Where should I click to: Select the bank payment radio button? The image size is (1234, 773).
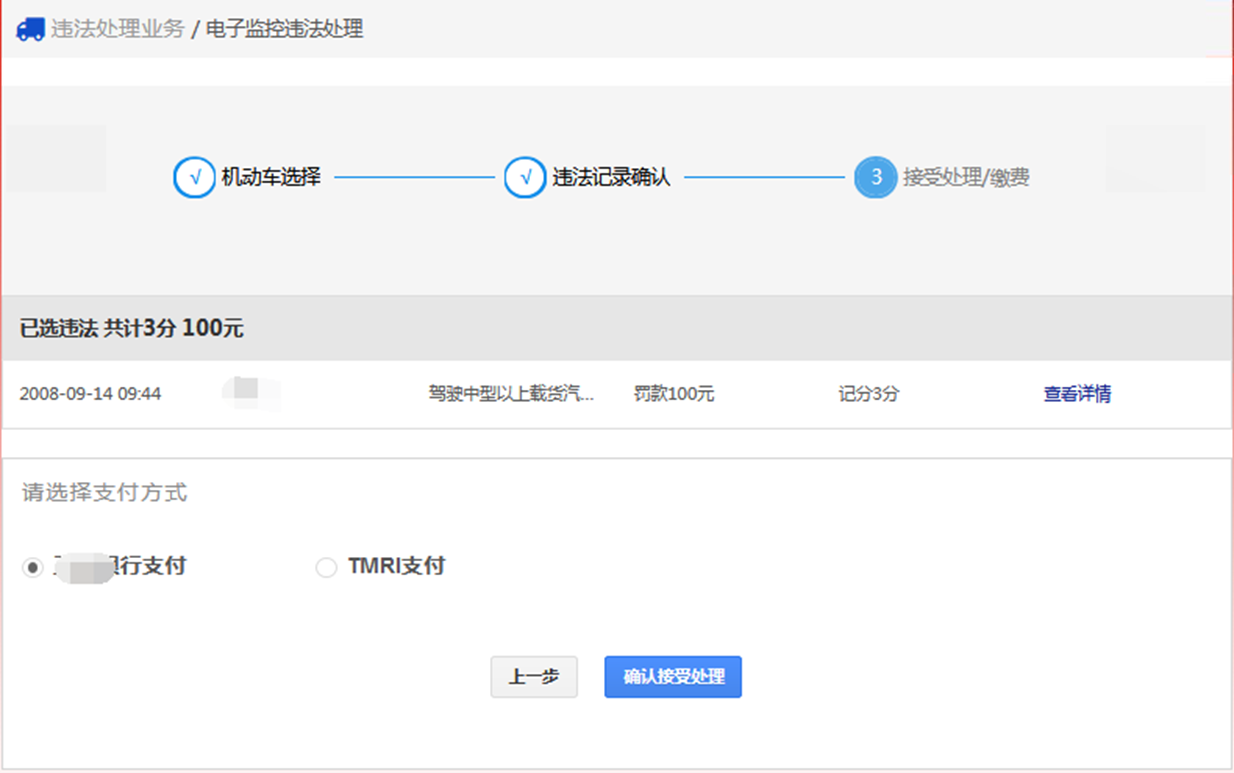click(x=33, y=567)
